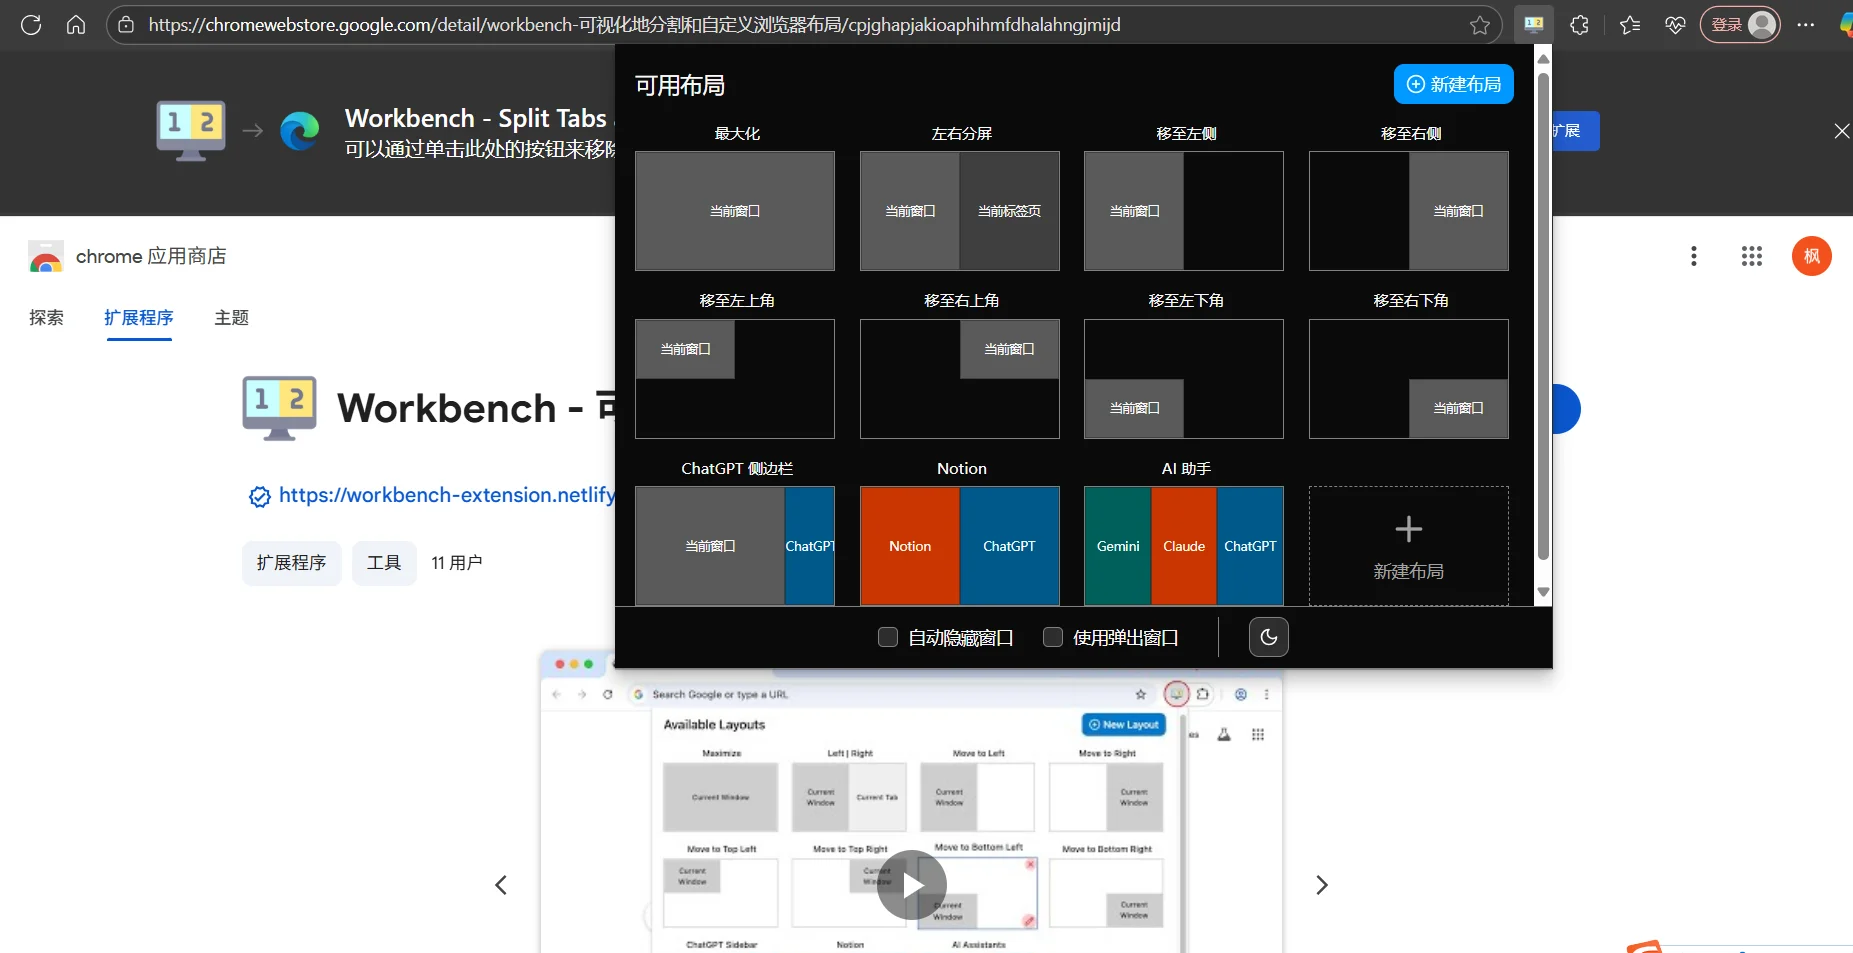Open the web store three-dot menu
The width and height of the screenshot is (1853, 953).
coord(1694,256)
